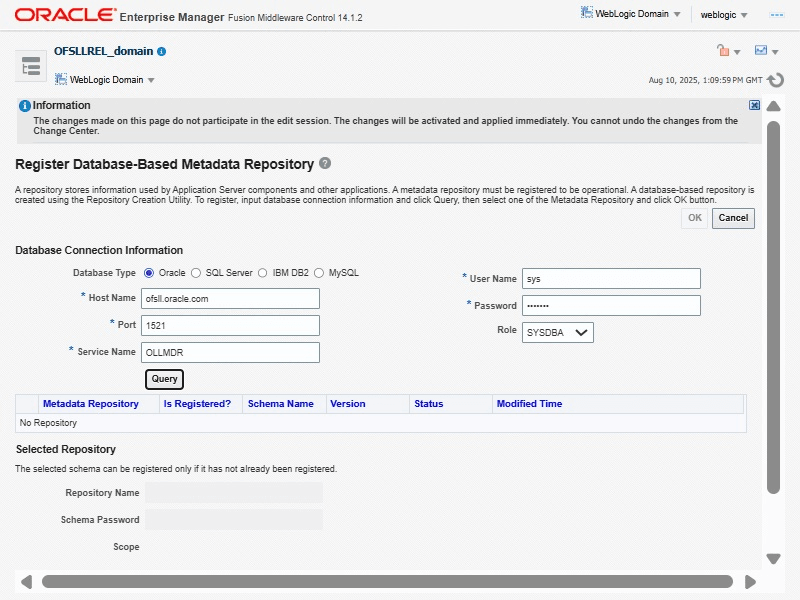800x600 pixels.
Task: Click the timestamp Aug 10, 2025 text
Action: point(706,80)
